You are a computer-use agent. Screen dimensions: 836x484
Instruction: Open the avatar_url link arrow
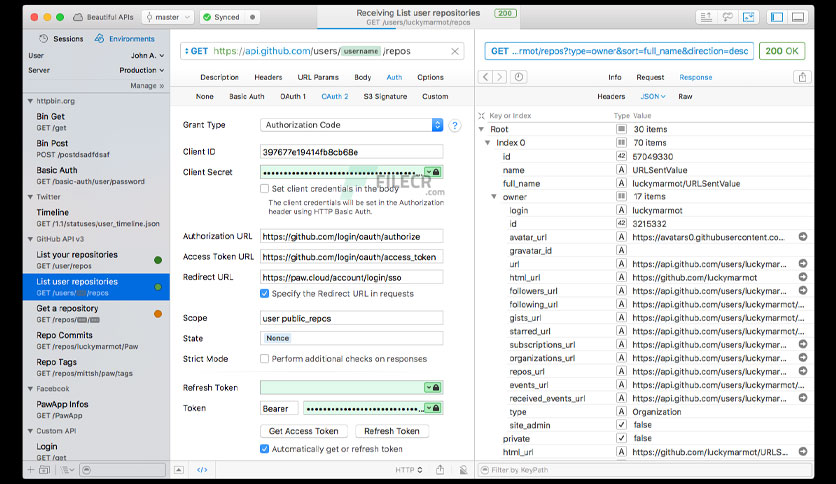click(x=802, y=237)
